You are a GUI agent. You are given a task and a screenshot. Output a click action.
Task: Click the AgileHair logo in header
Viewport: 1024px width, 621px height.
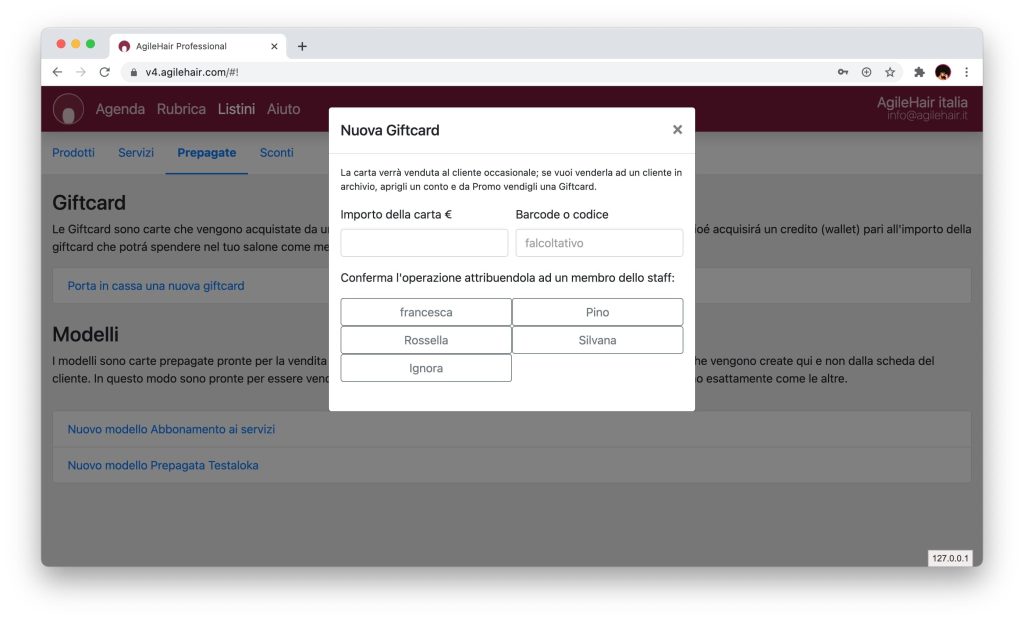point(68,109)
